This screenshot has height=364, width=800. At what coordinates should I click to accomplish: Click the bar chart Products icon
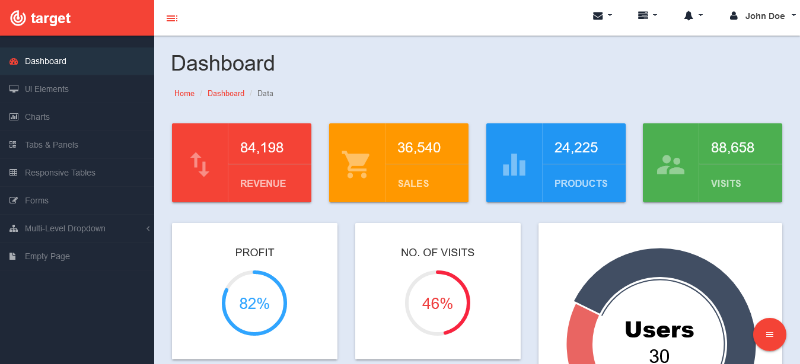tap(514, 165)
